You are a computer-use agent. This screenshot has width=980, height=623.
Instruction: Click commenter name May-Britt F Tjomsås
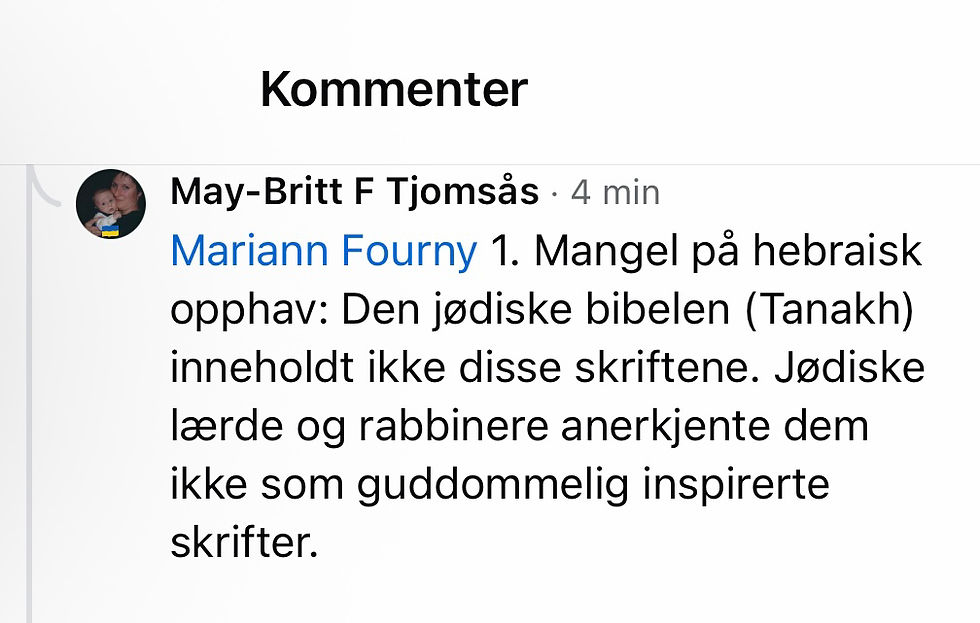click(354, 192)
